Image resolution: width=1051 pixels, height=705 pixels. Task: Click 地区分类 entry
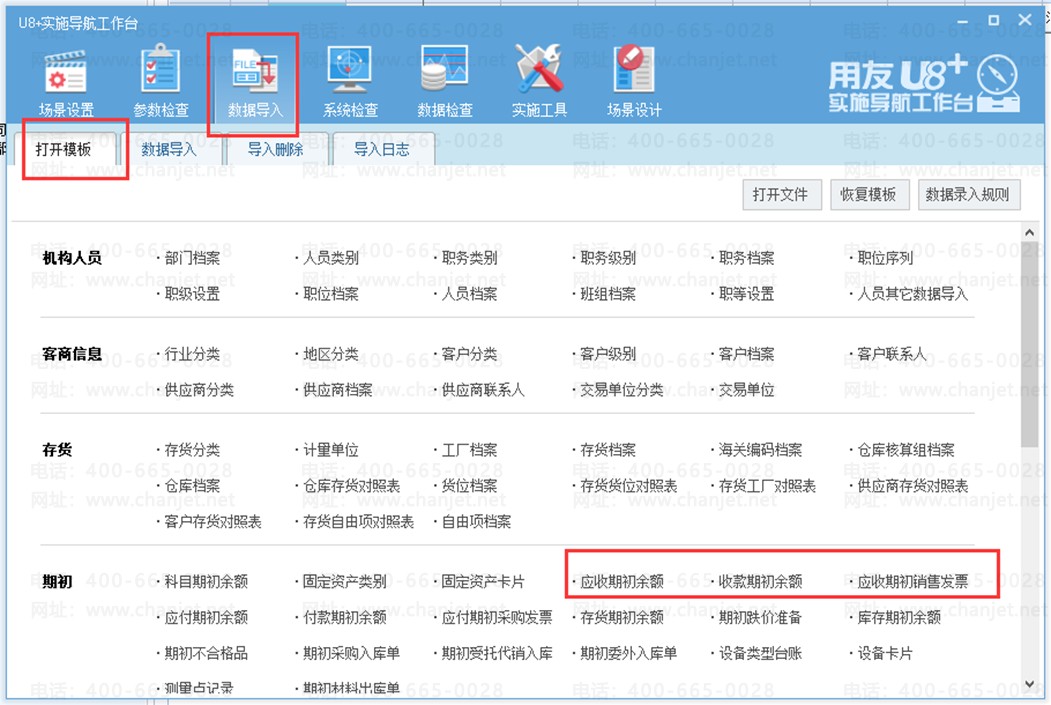tap(331, 354)
